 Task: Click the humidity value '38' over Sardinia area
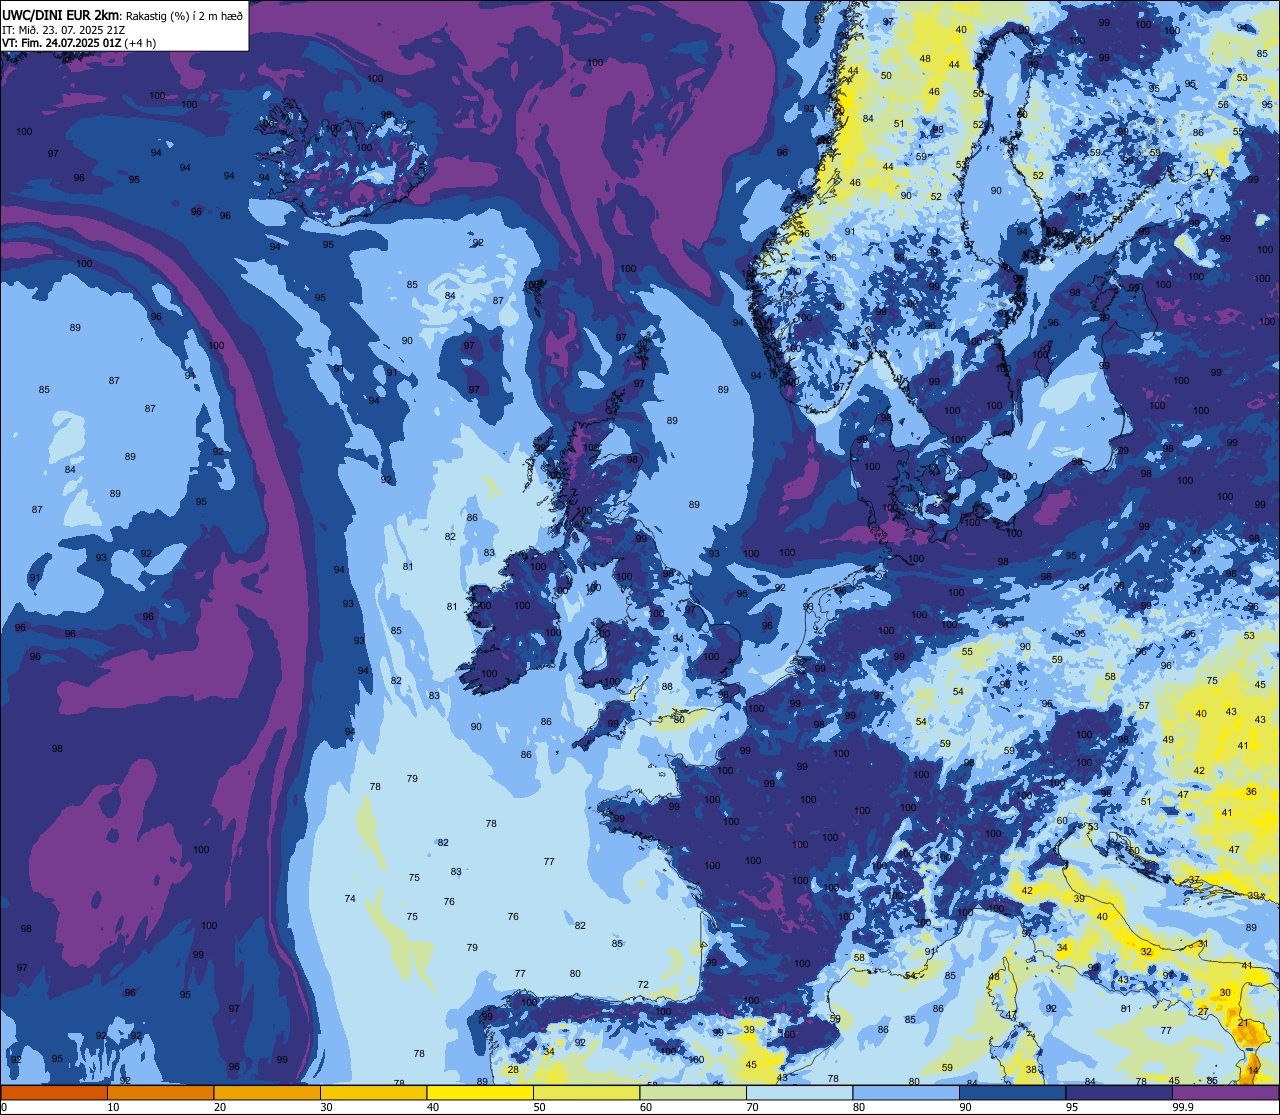1031,1070
